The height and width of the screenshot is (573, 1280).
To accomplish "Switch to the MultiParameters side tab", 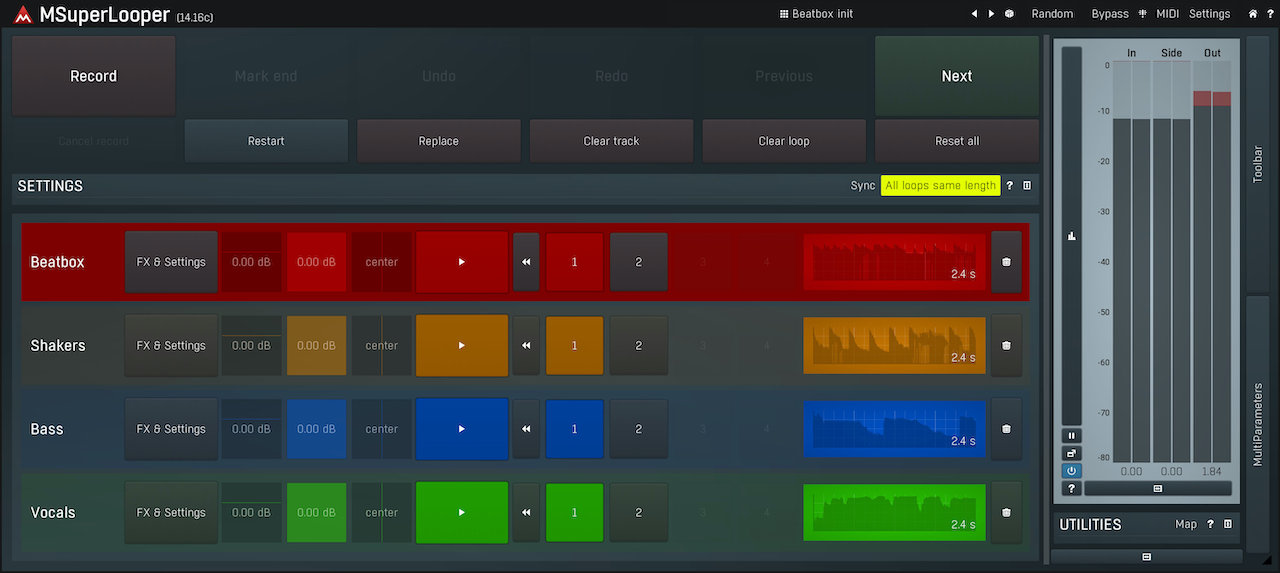I will click(x=1257, y=424).
